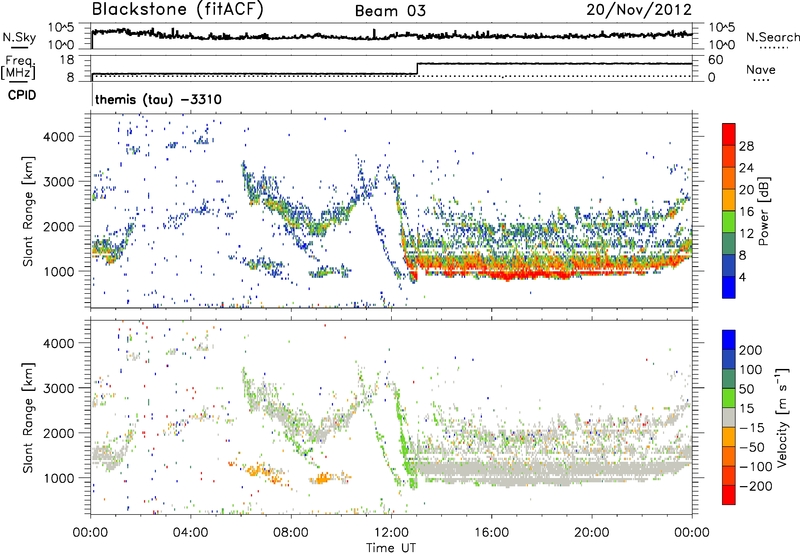Image resolution: width=800 pixels, height=554 pixels.
Task: Click the '2000' tick of the velocity panel
Action: coord(59,433)
